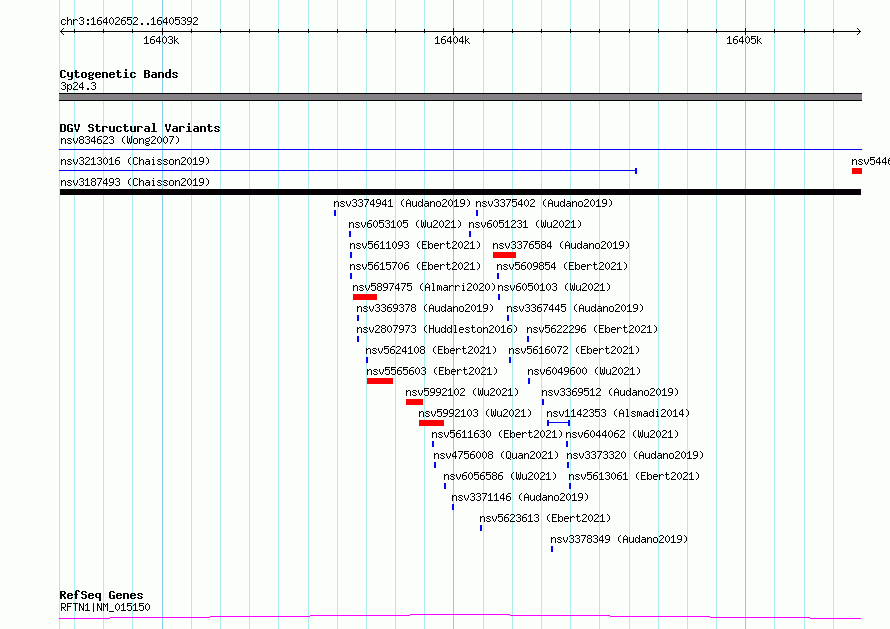This screenshot has height=629, width=890.
Task: Open nsv5897475 (Almarri2020) variant
Action: pos(424,287)
